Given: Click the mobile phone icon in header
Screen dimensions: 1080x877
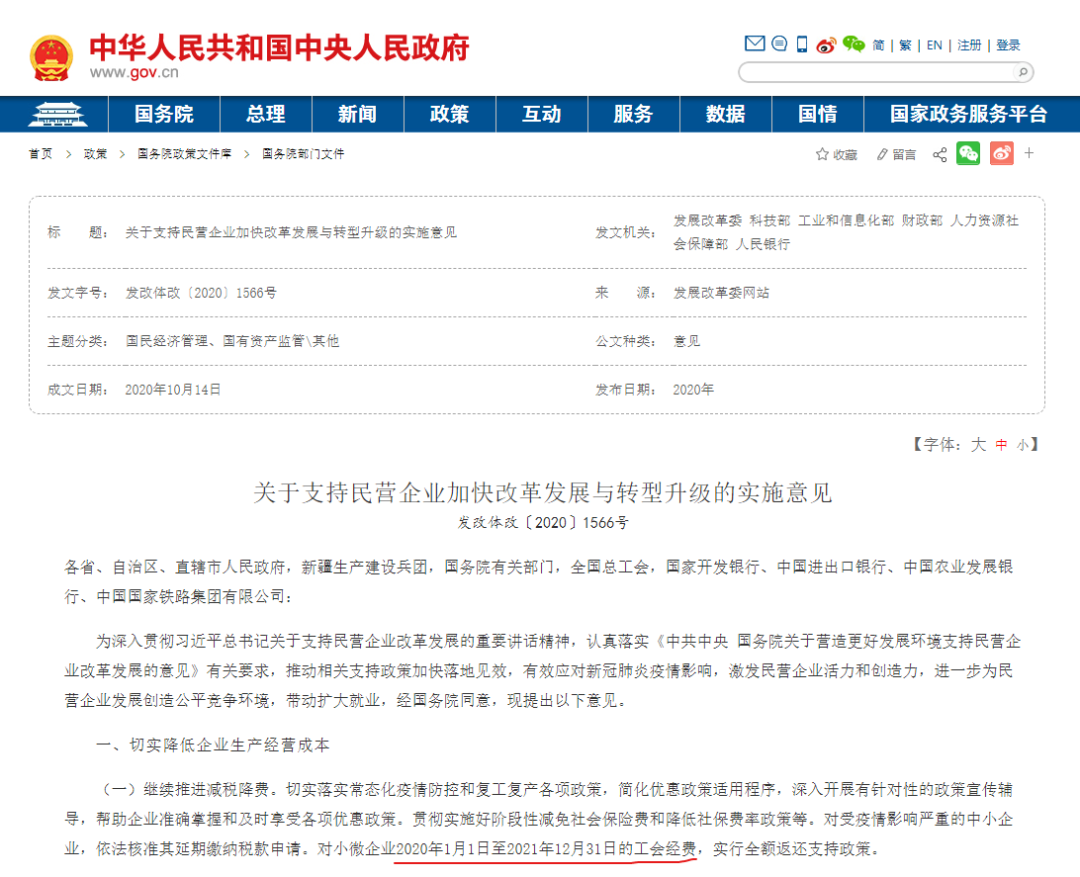Looking at the screenshot, I should pyautogui.click(x=802, y=44).
